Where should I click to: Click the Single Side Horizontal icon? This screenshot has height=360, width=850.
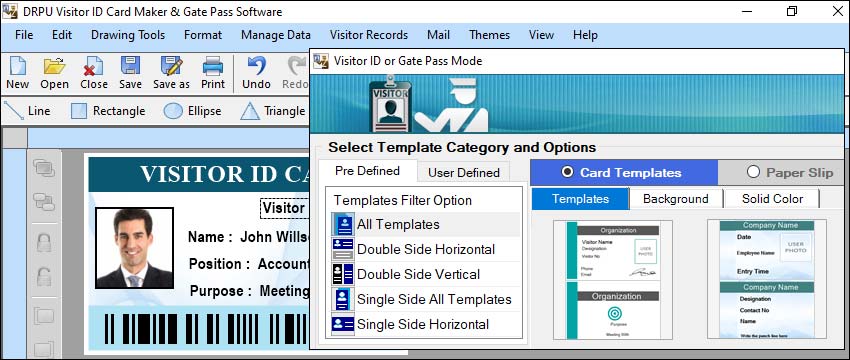343,324
